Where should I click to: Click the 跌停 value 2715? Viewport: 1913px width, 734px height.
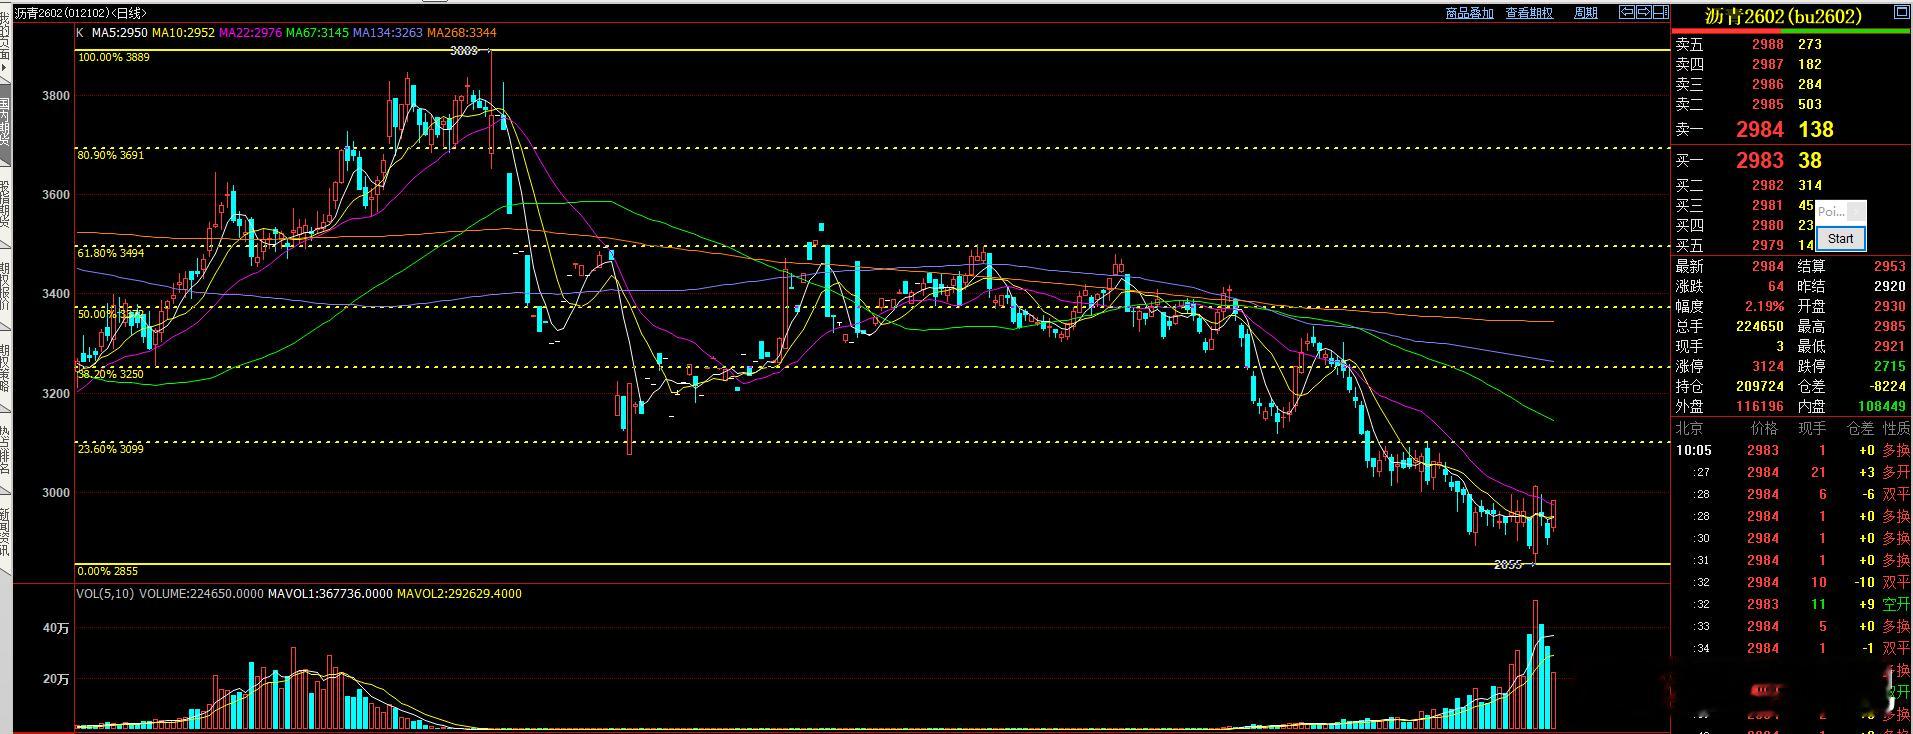(x=1889, y=366)
